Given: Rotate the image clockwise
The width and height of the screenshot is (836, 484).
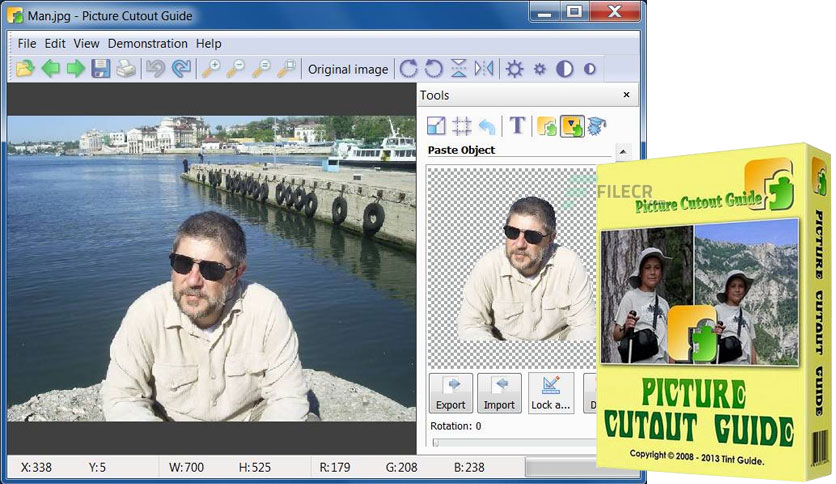Looking at the screenshot, I should click(408, 69).
